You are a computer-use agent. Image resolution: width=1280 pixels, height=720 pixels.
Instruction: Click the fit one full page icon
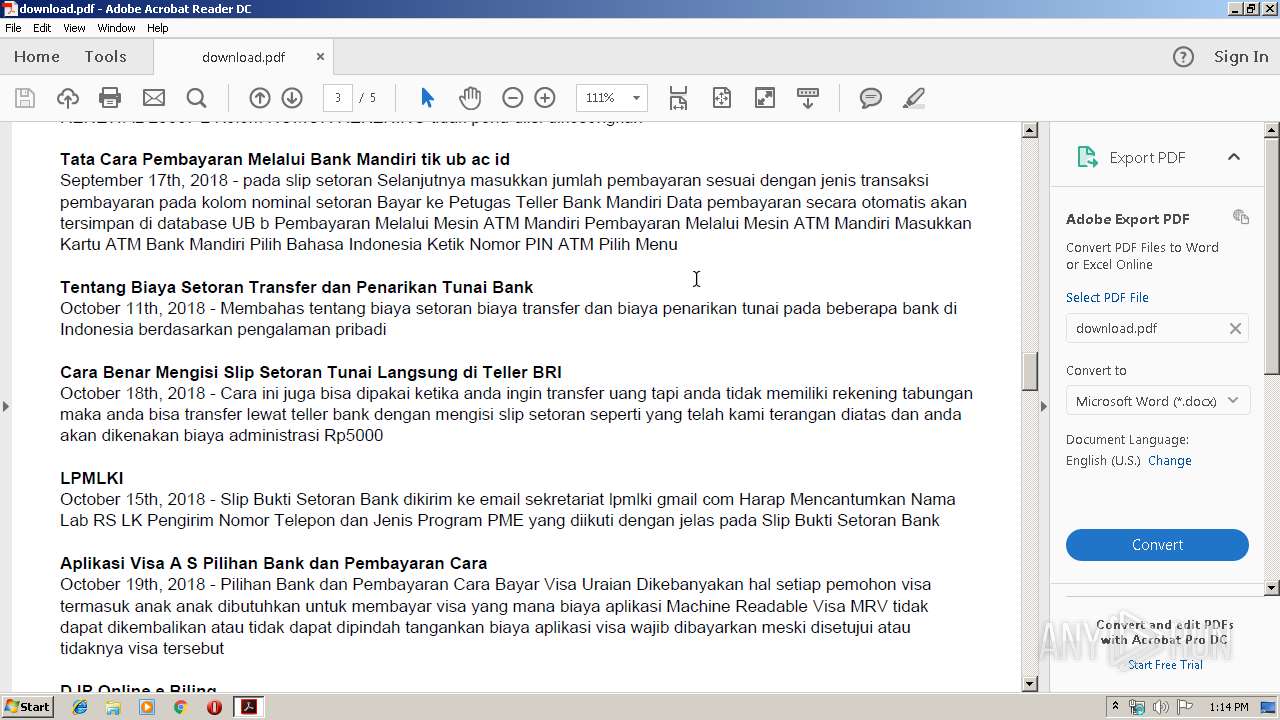[722, 98]
